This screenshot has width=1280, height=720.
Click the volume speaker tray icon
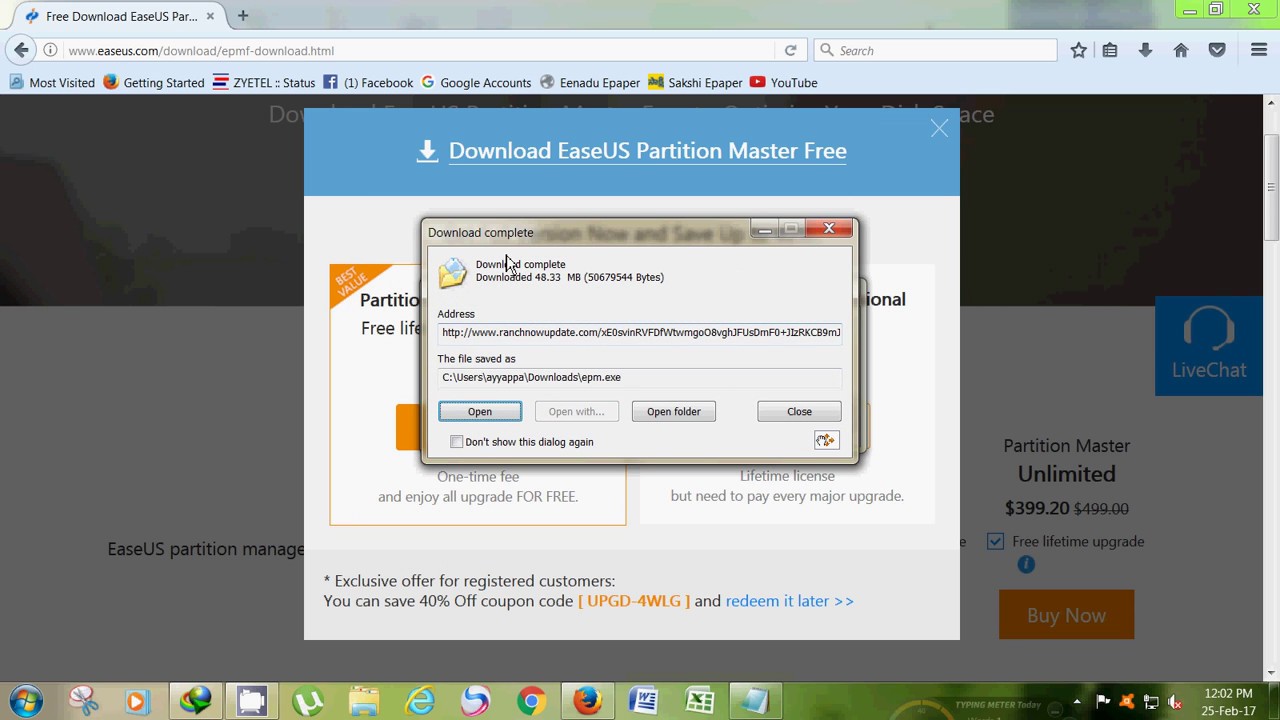1176,702
